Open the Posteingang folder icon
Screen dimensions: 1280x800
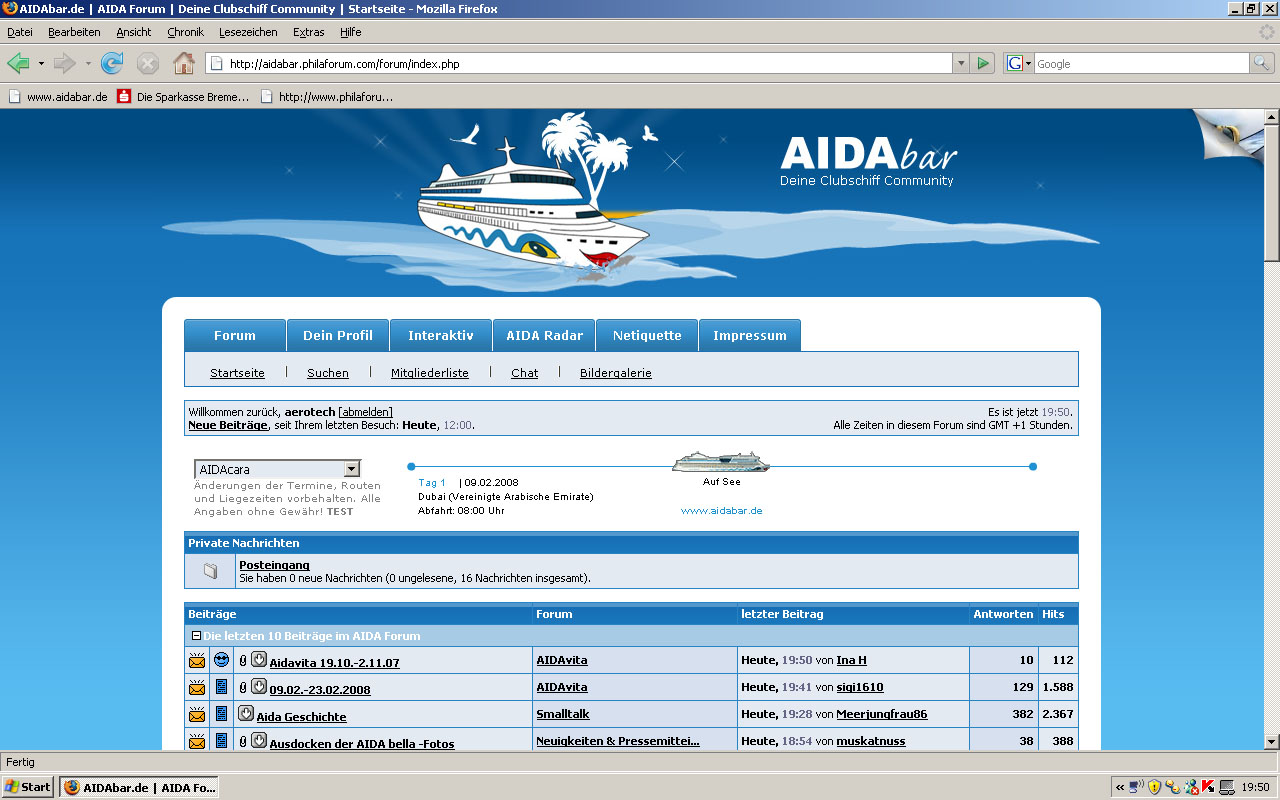pyautogui.click(x=210, y=571)
